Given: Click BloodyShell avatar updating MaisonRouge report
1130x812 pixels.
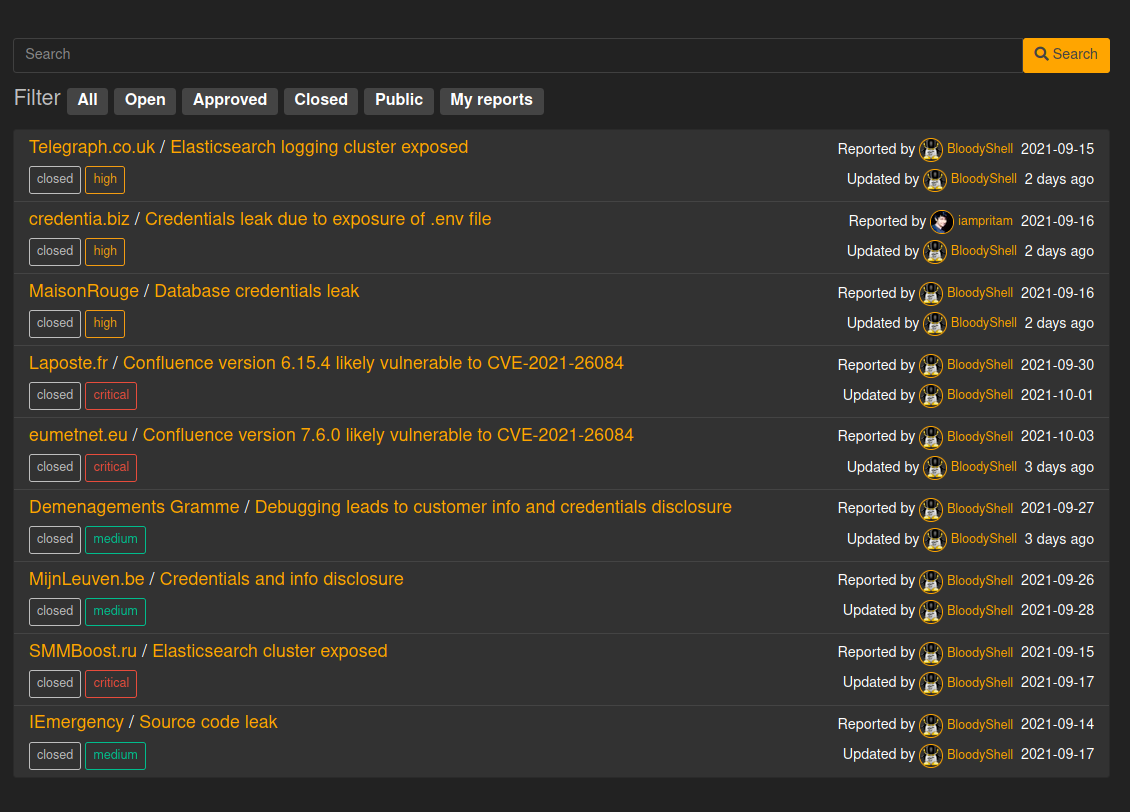Looking at the screenshot, I should coord(935,324).
